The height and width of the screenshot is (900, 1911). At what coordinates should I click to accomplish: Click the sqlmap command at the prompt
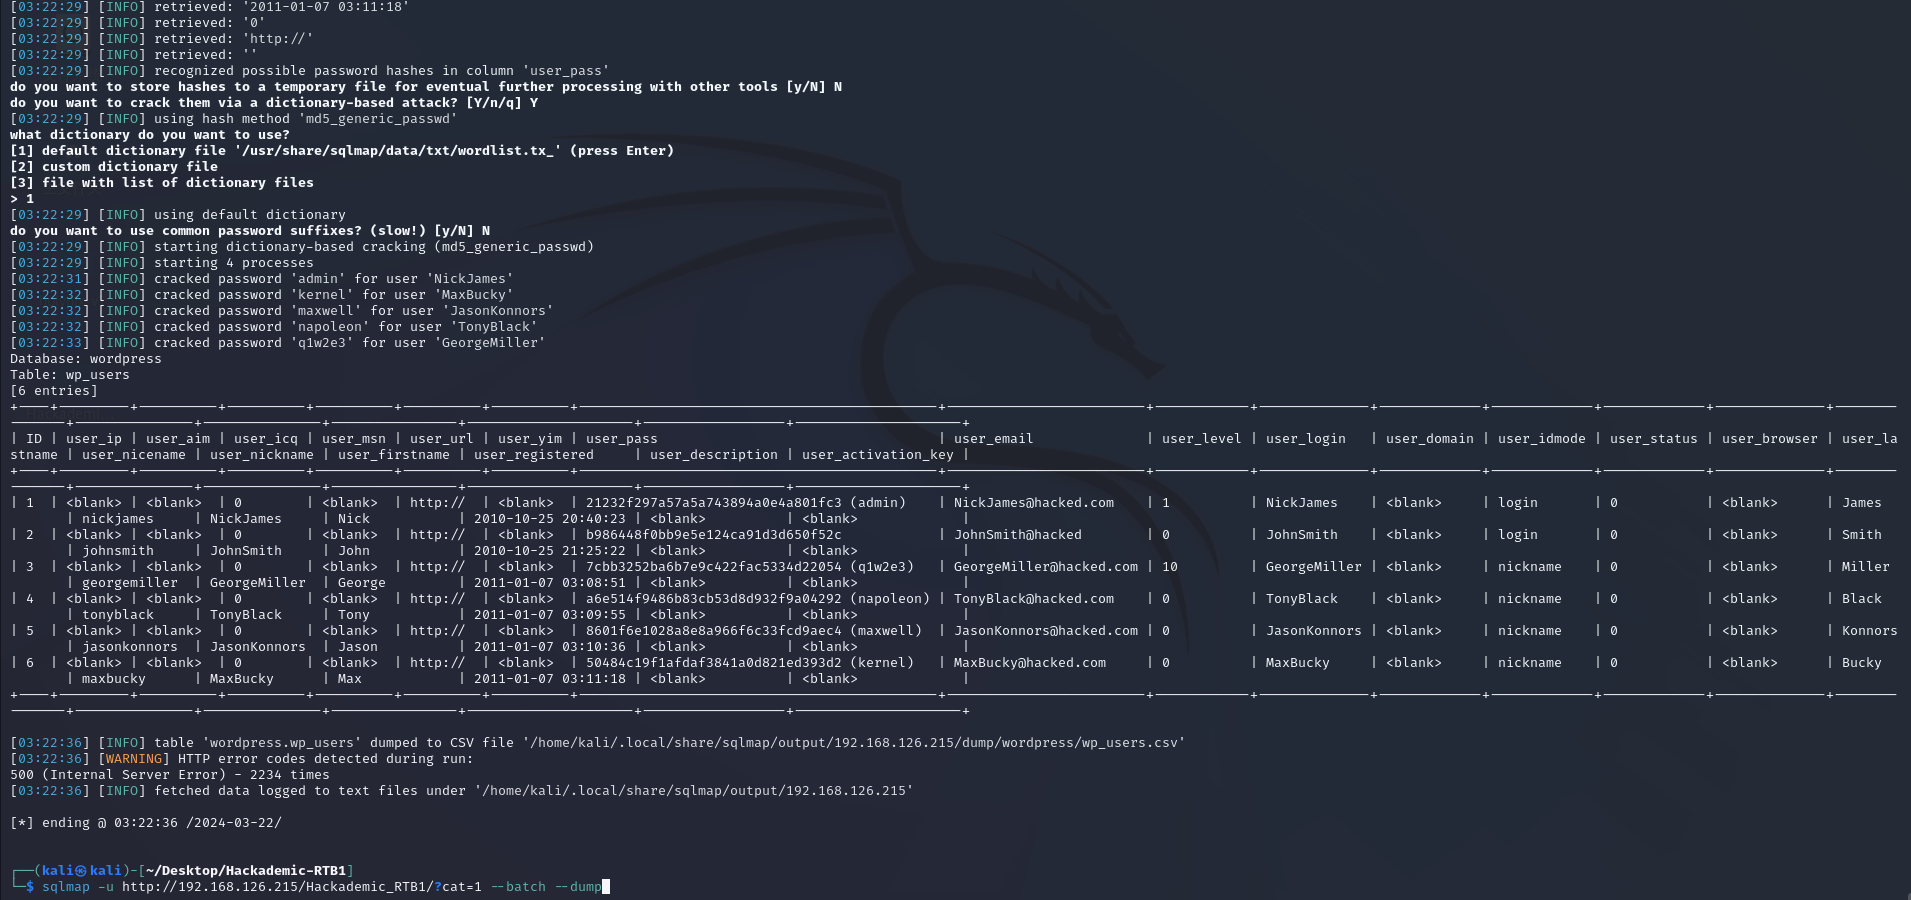pyautogui.click(x=321, y=887)
